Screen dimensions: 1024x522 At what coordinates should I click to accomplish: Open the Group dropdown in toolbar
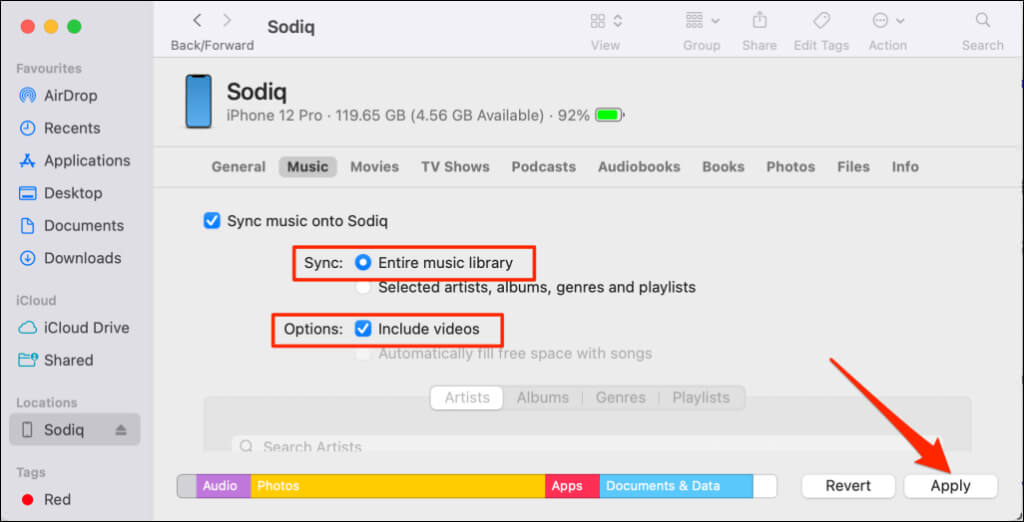coord(702,21)
